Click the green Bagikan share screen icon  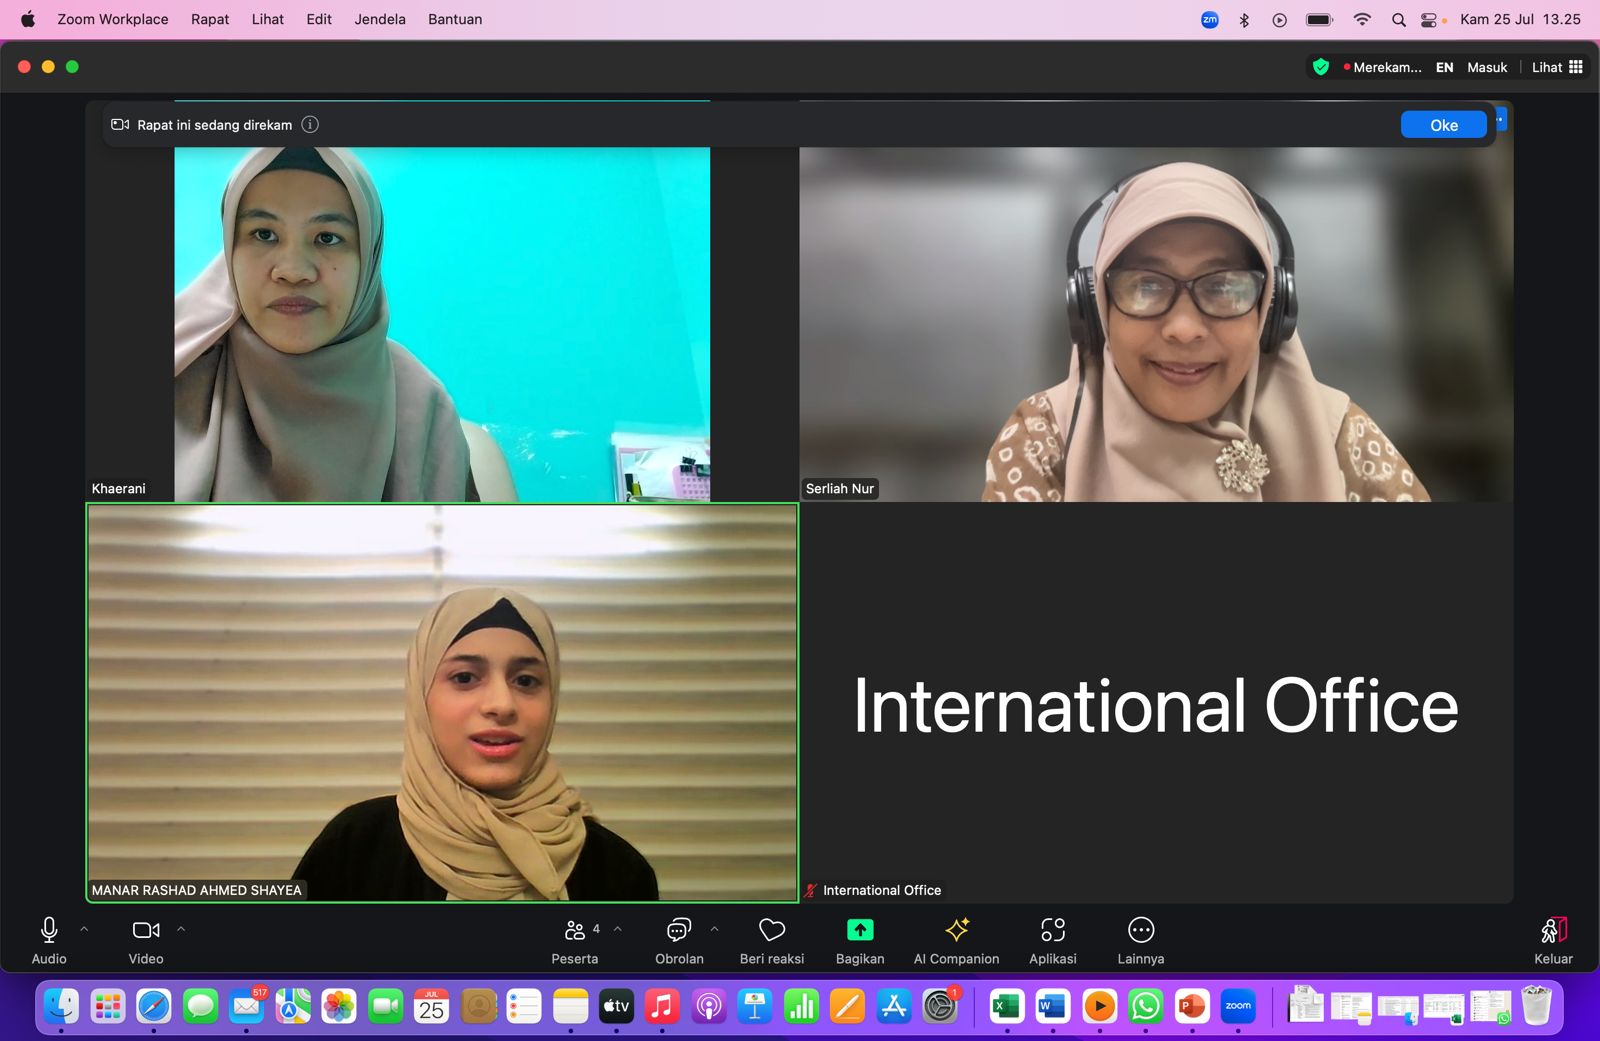click(x=859, y=931)
